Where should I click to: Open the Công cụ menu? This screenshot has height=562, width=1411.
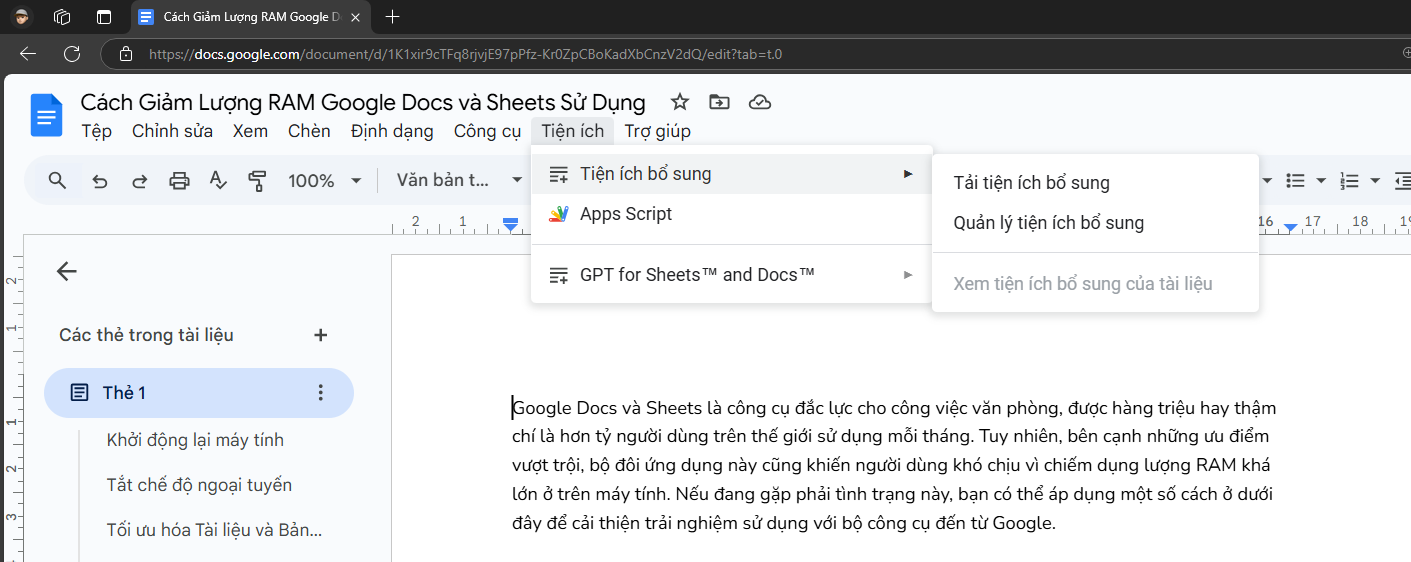click(487, 131)
